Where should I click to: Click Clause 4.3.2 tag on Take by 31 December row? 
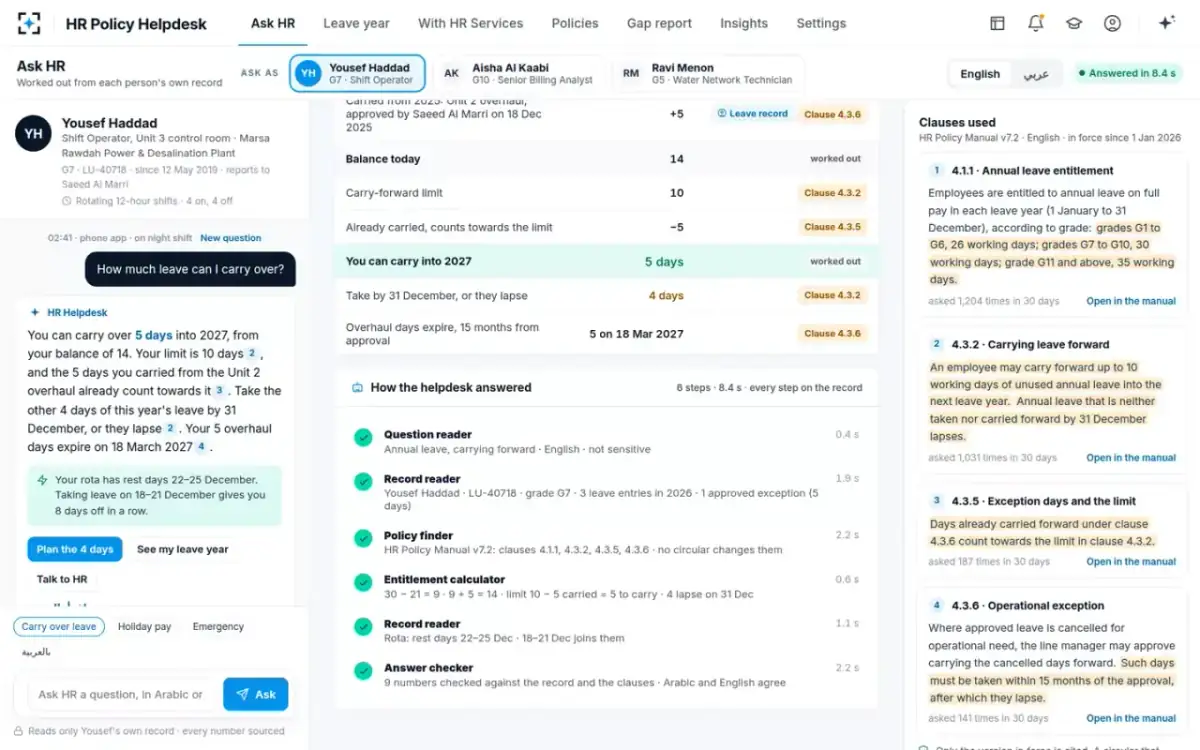click(833, 295)
